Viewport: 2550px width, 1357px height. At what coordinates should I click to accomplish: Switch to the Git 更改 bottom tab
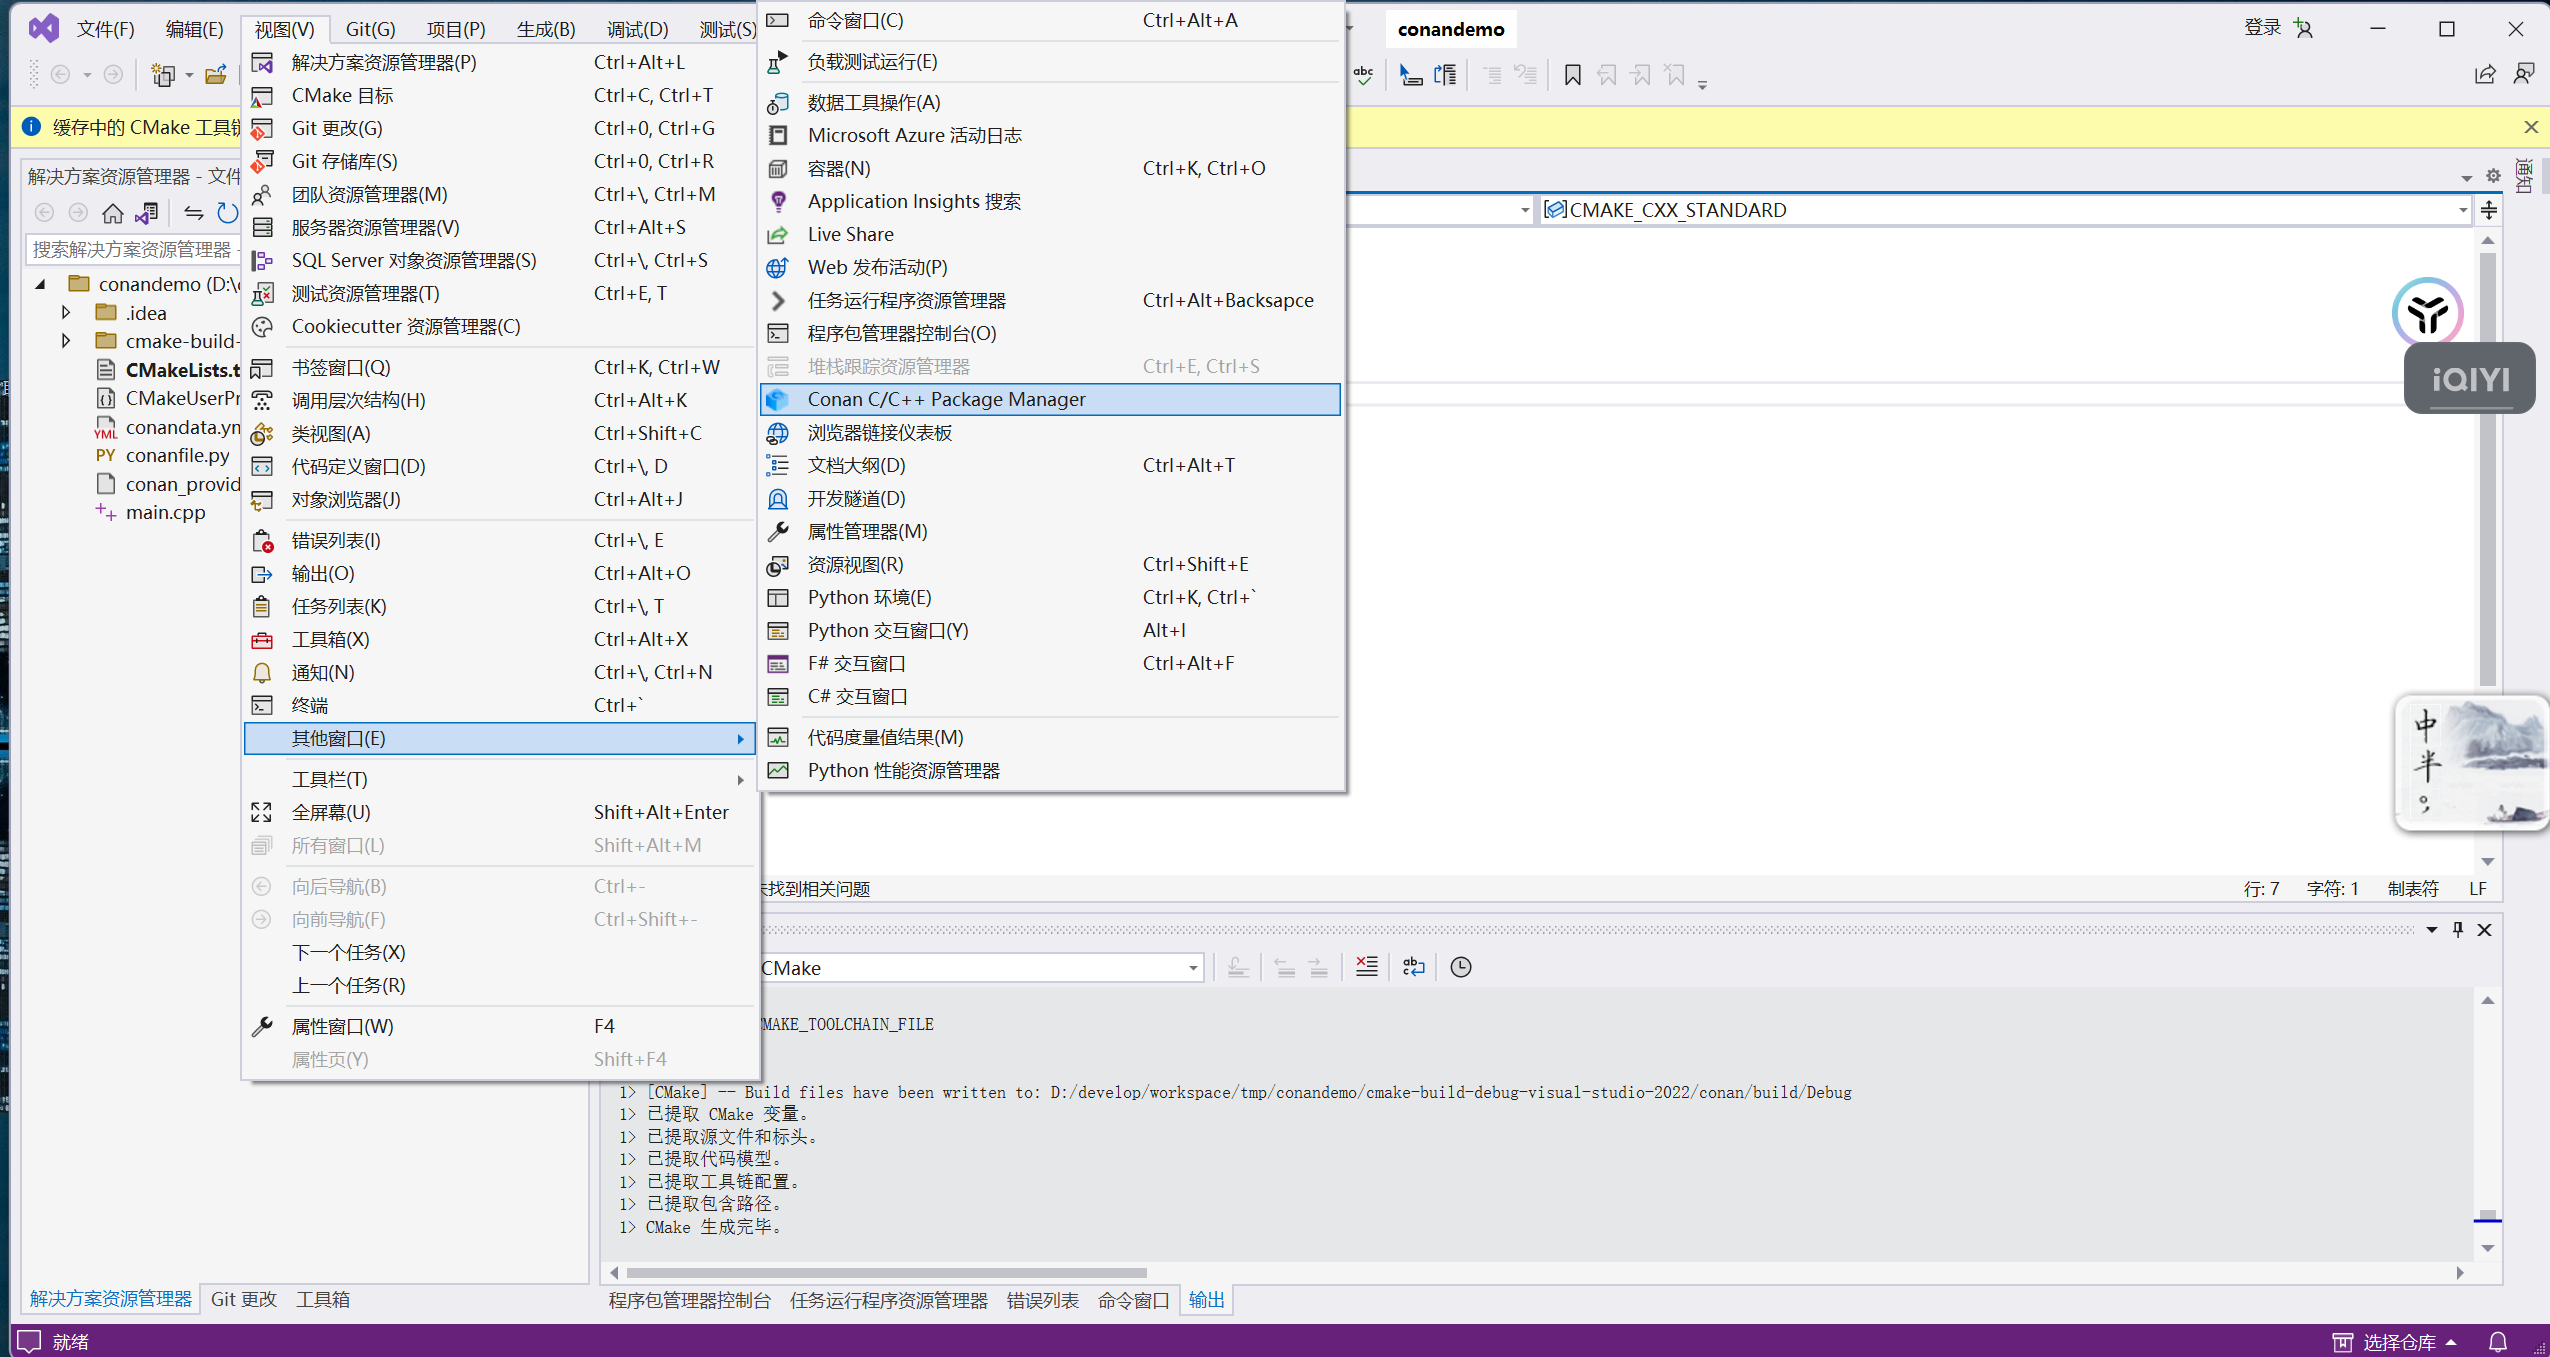pyautogui.click(x=243, y=1299)
